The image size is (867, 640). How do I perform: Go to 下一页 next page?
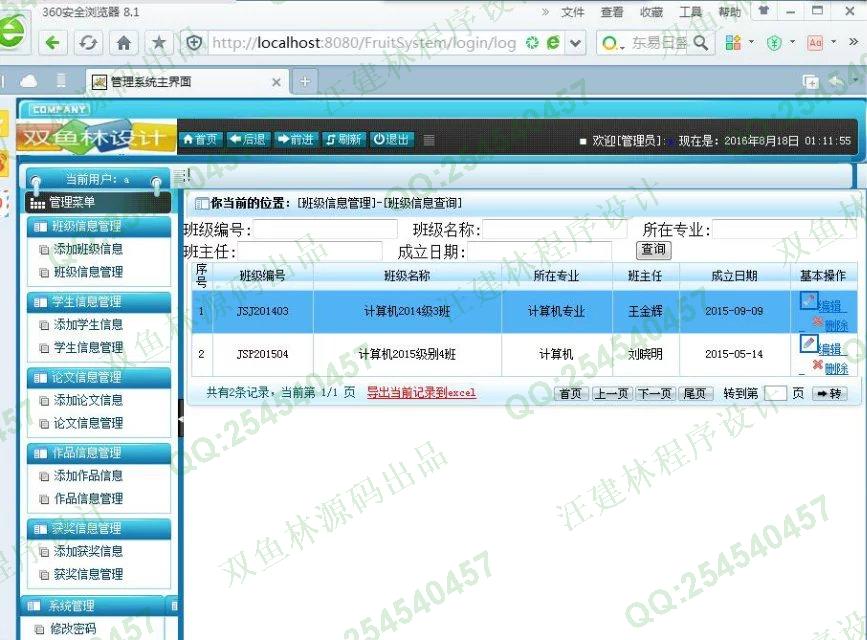655,394
